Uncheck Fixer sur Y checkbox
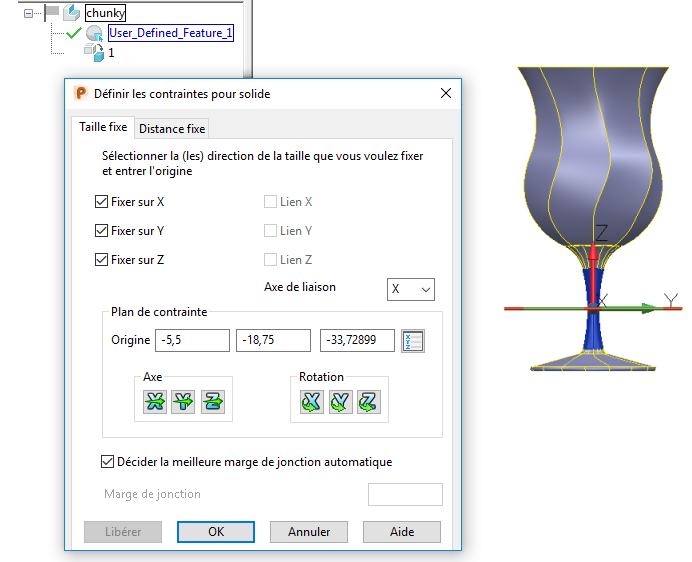Viewport: 692px width, 562px height. tap(102, 230)
